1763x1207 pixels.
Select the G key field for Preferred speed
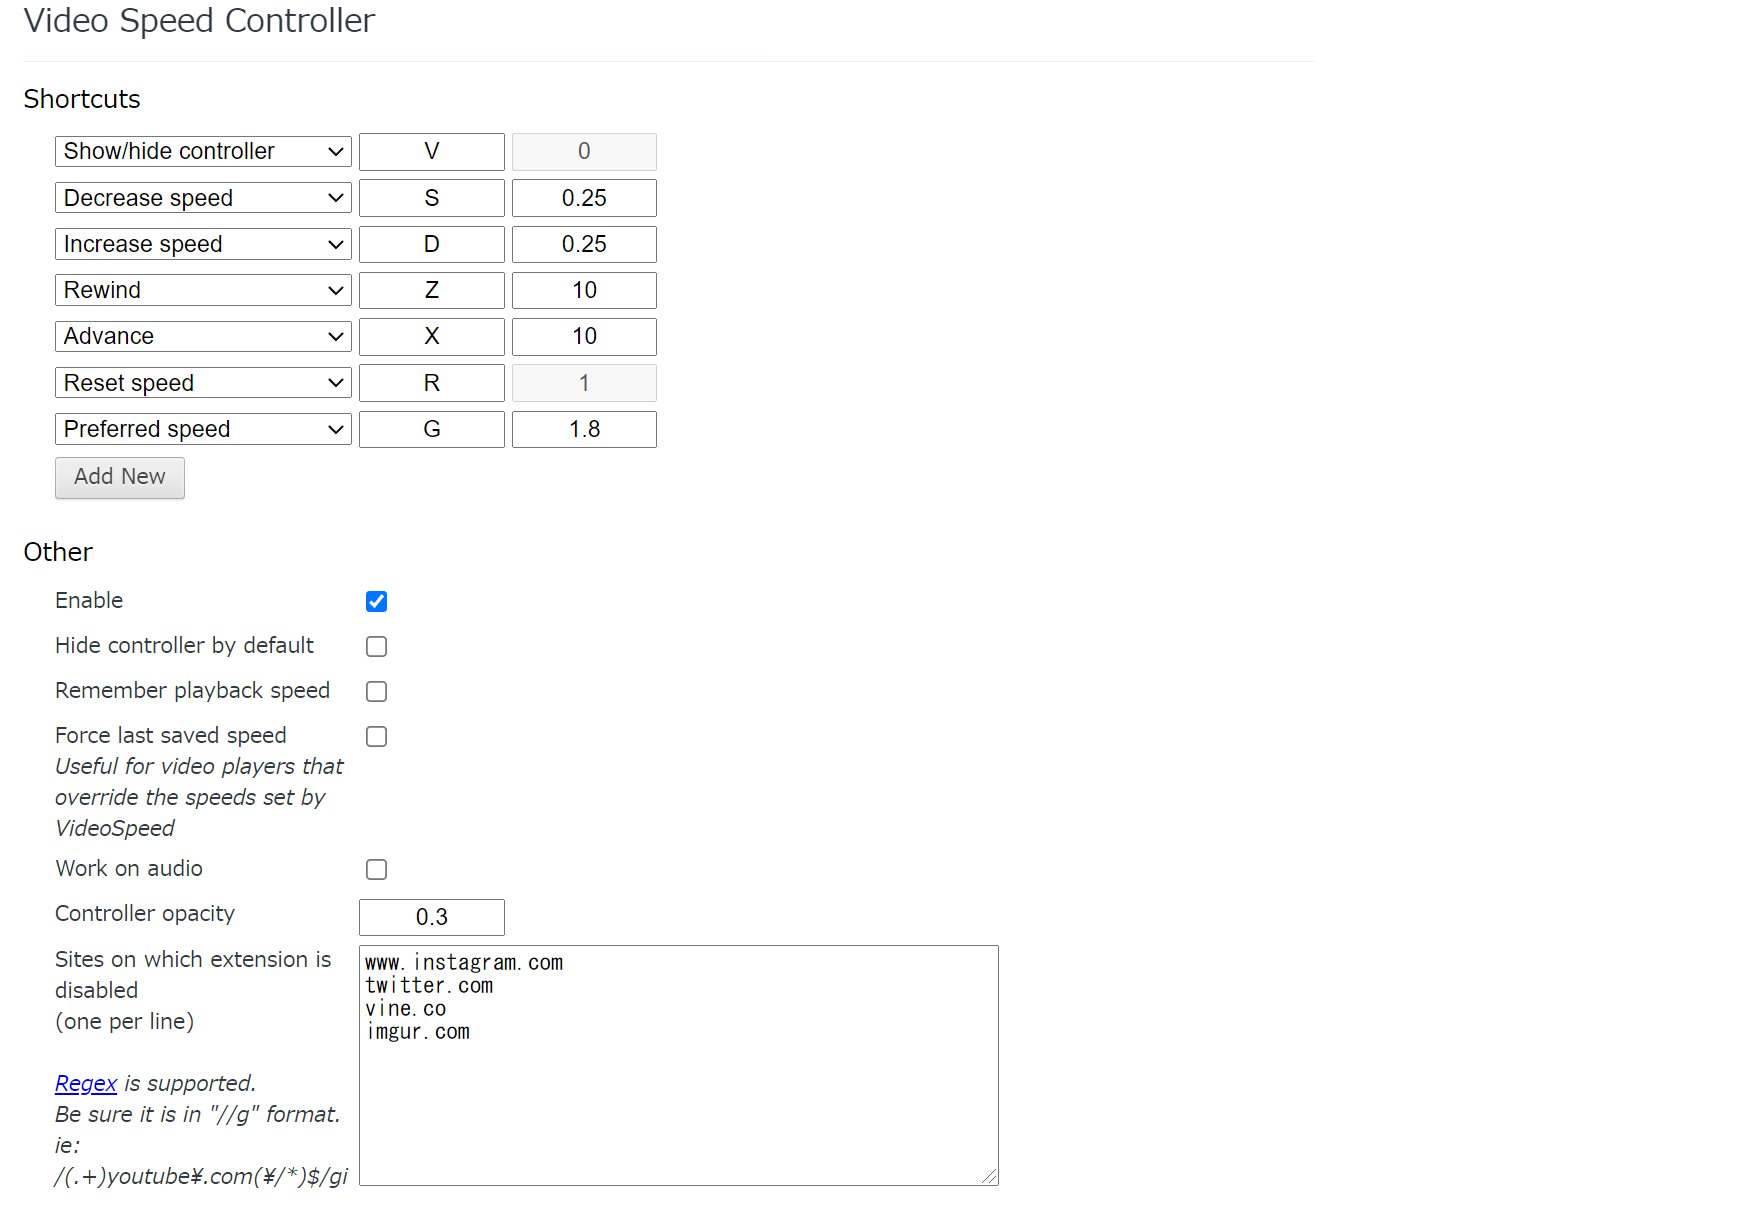point(432,429)
